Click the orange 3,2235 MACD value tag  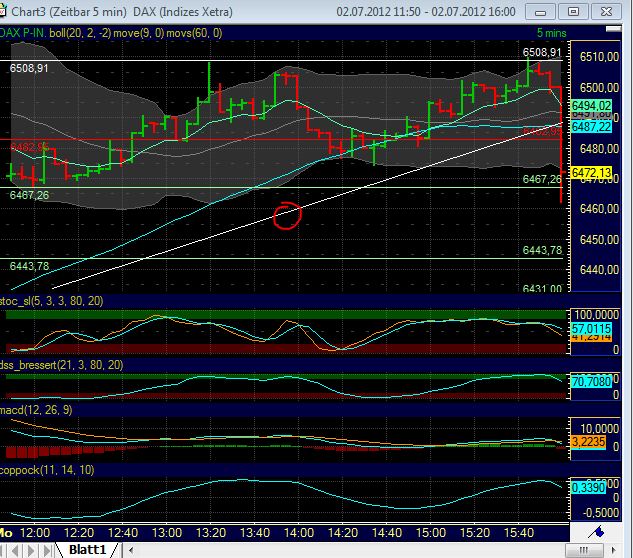(x=588, y=441)
